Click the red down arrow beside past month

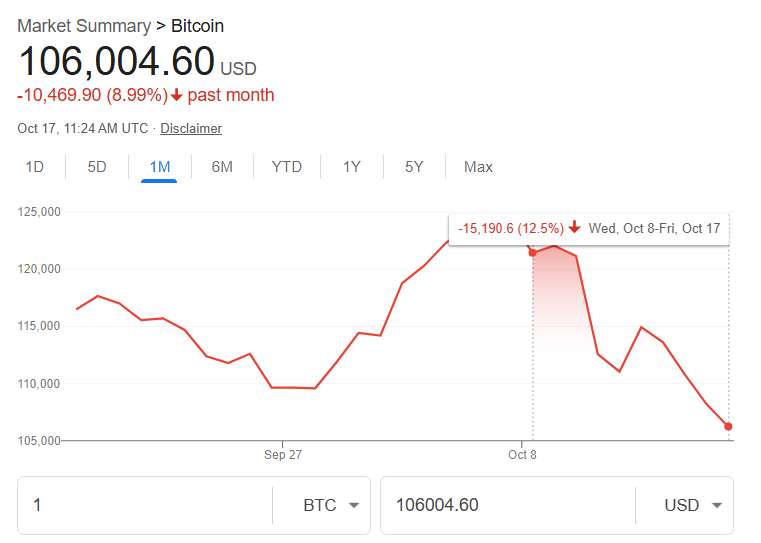click(177, 96)
